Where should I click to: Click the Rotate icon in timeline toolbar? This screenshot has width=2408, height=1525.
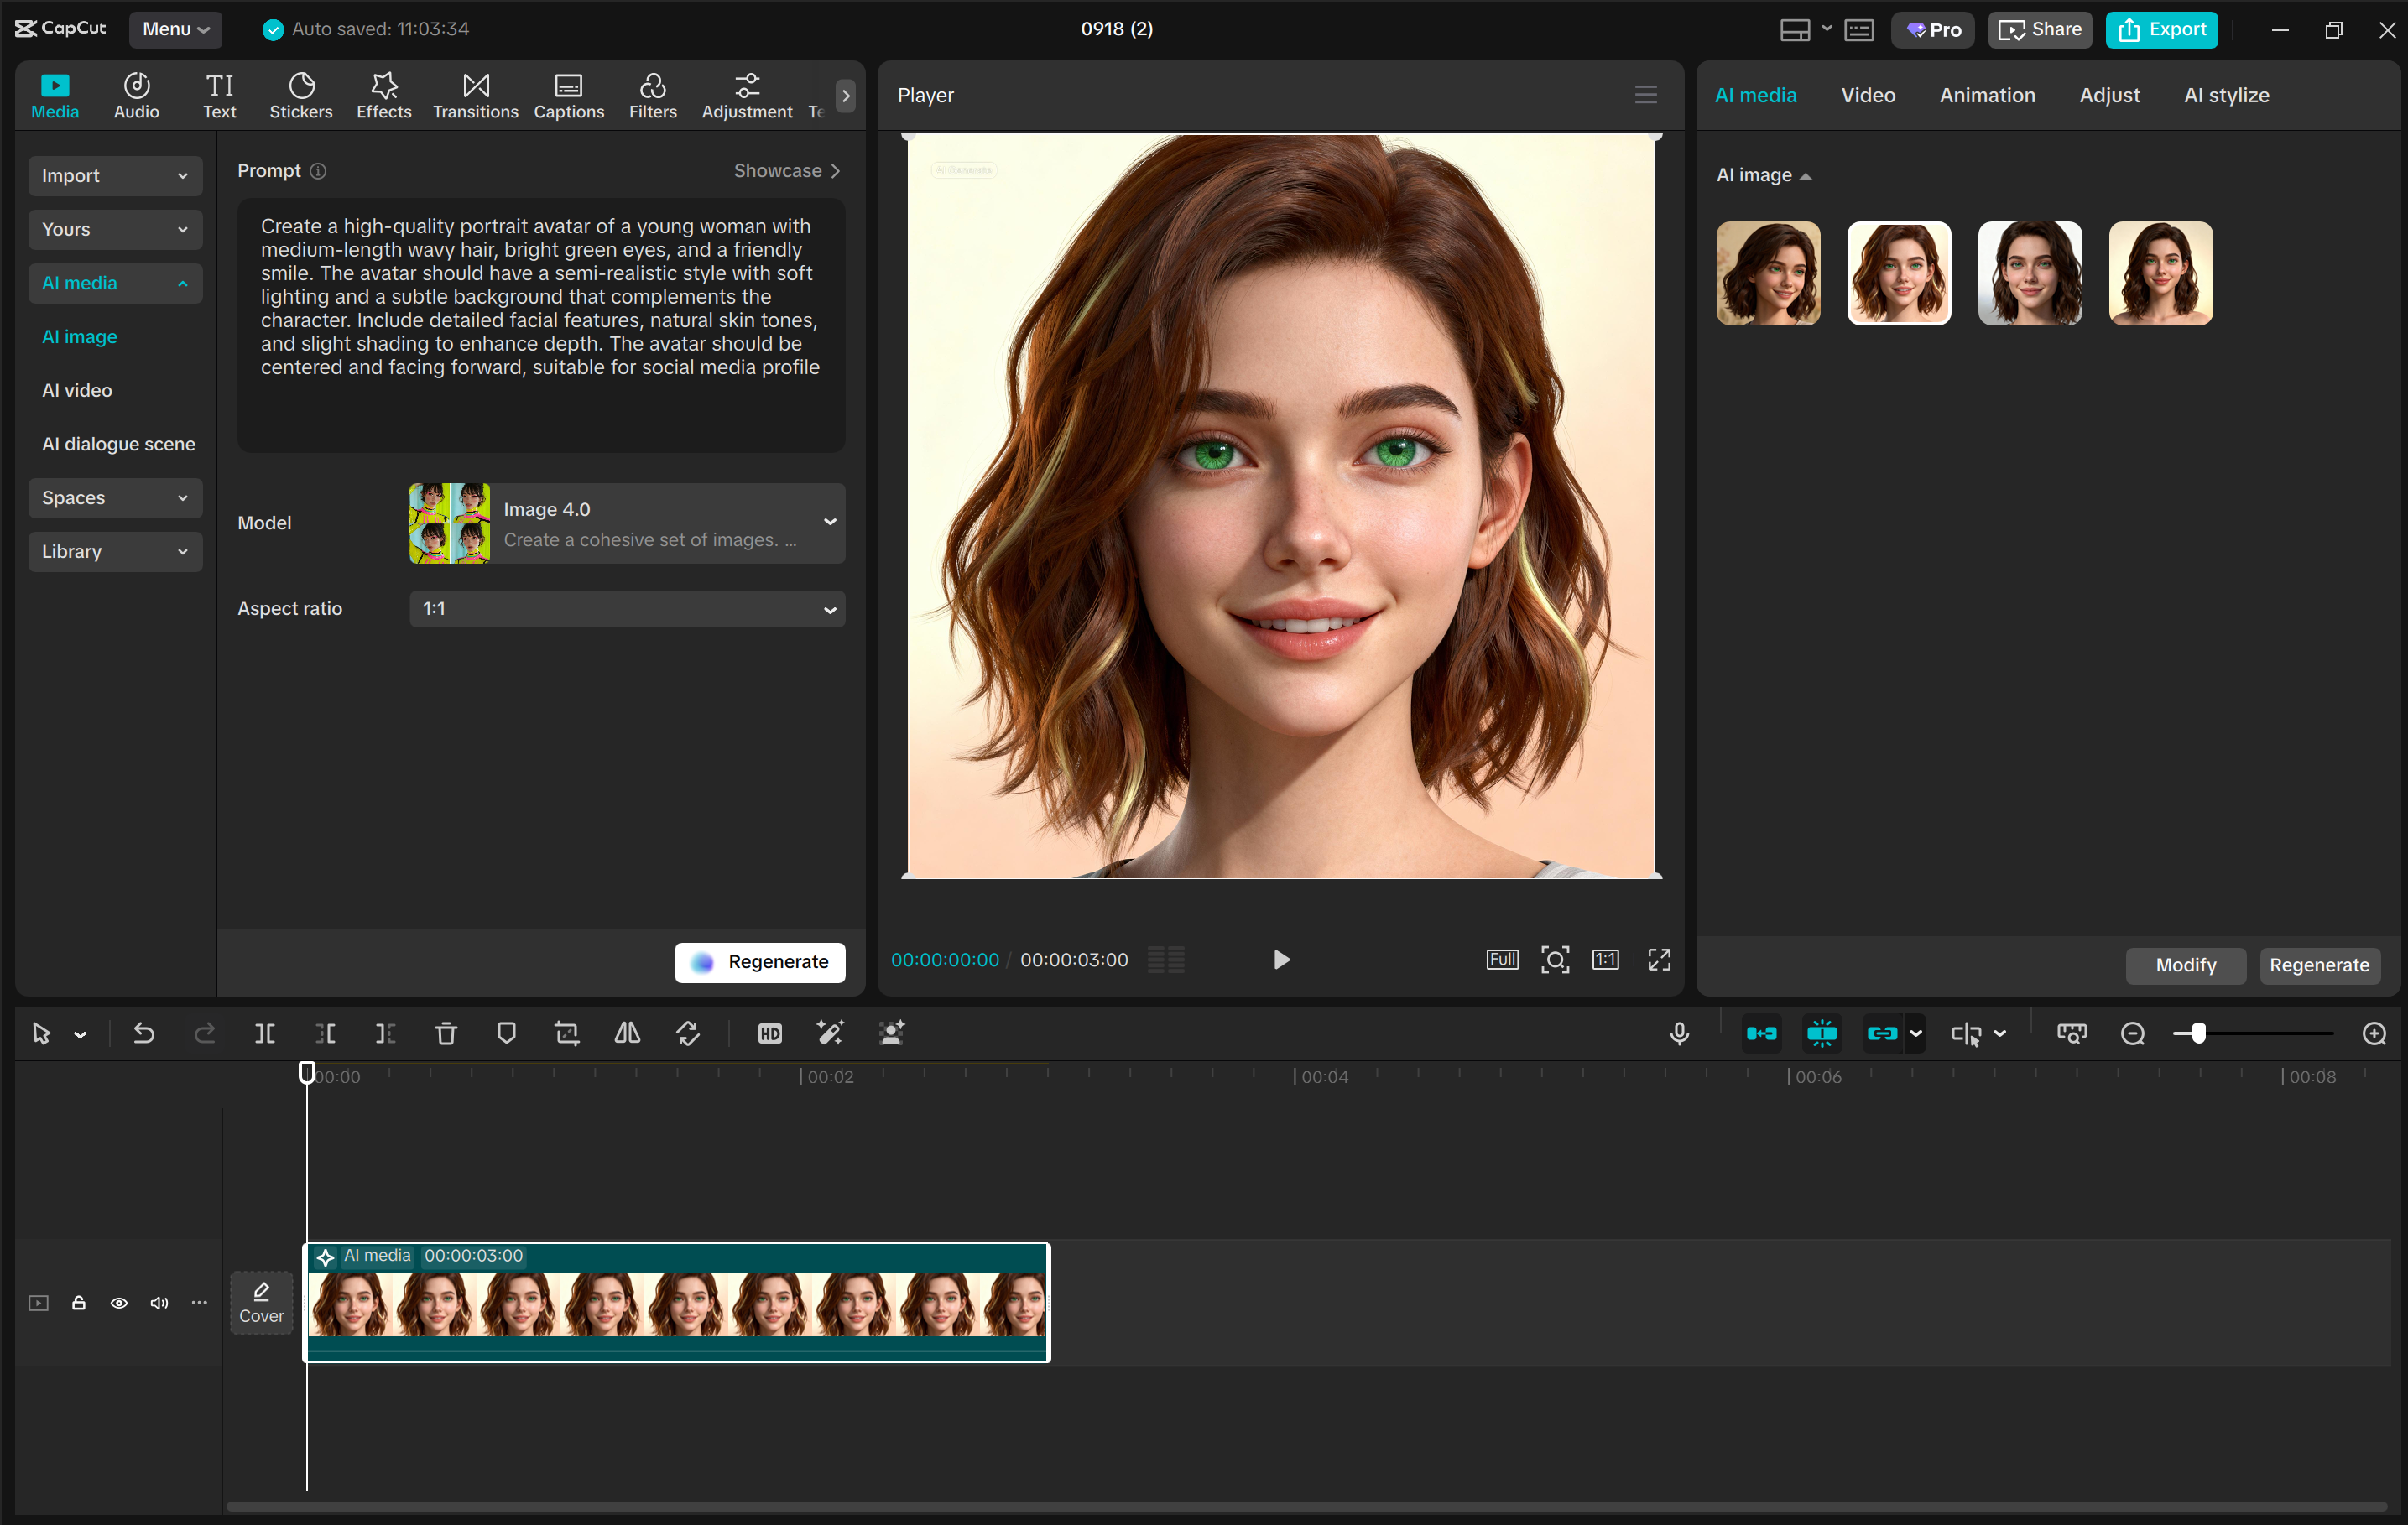[688, 1034]
